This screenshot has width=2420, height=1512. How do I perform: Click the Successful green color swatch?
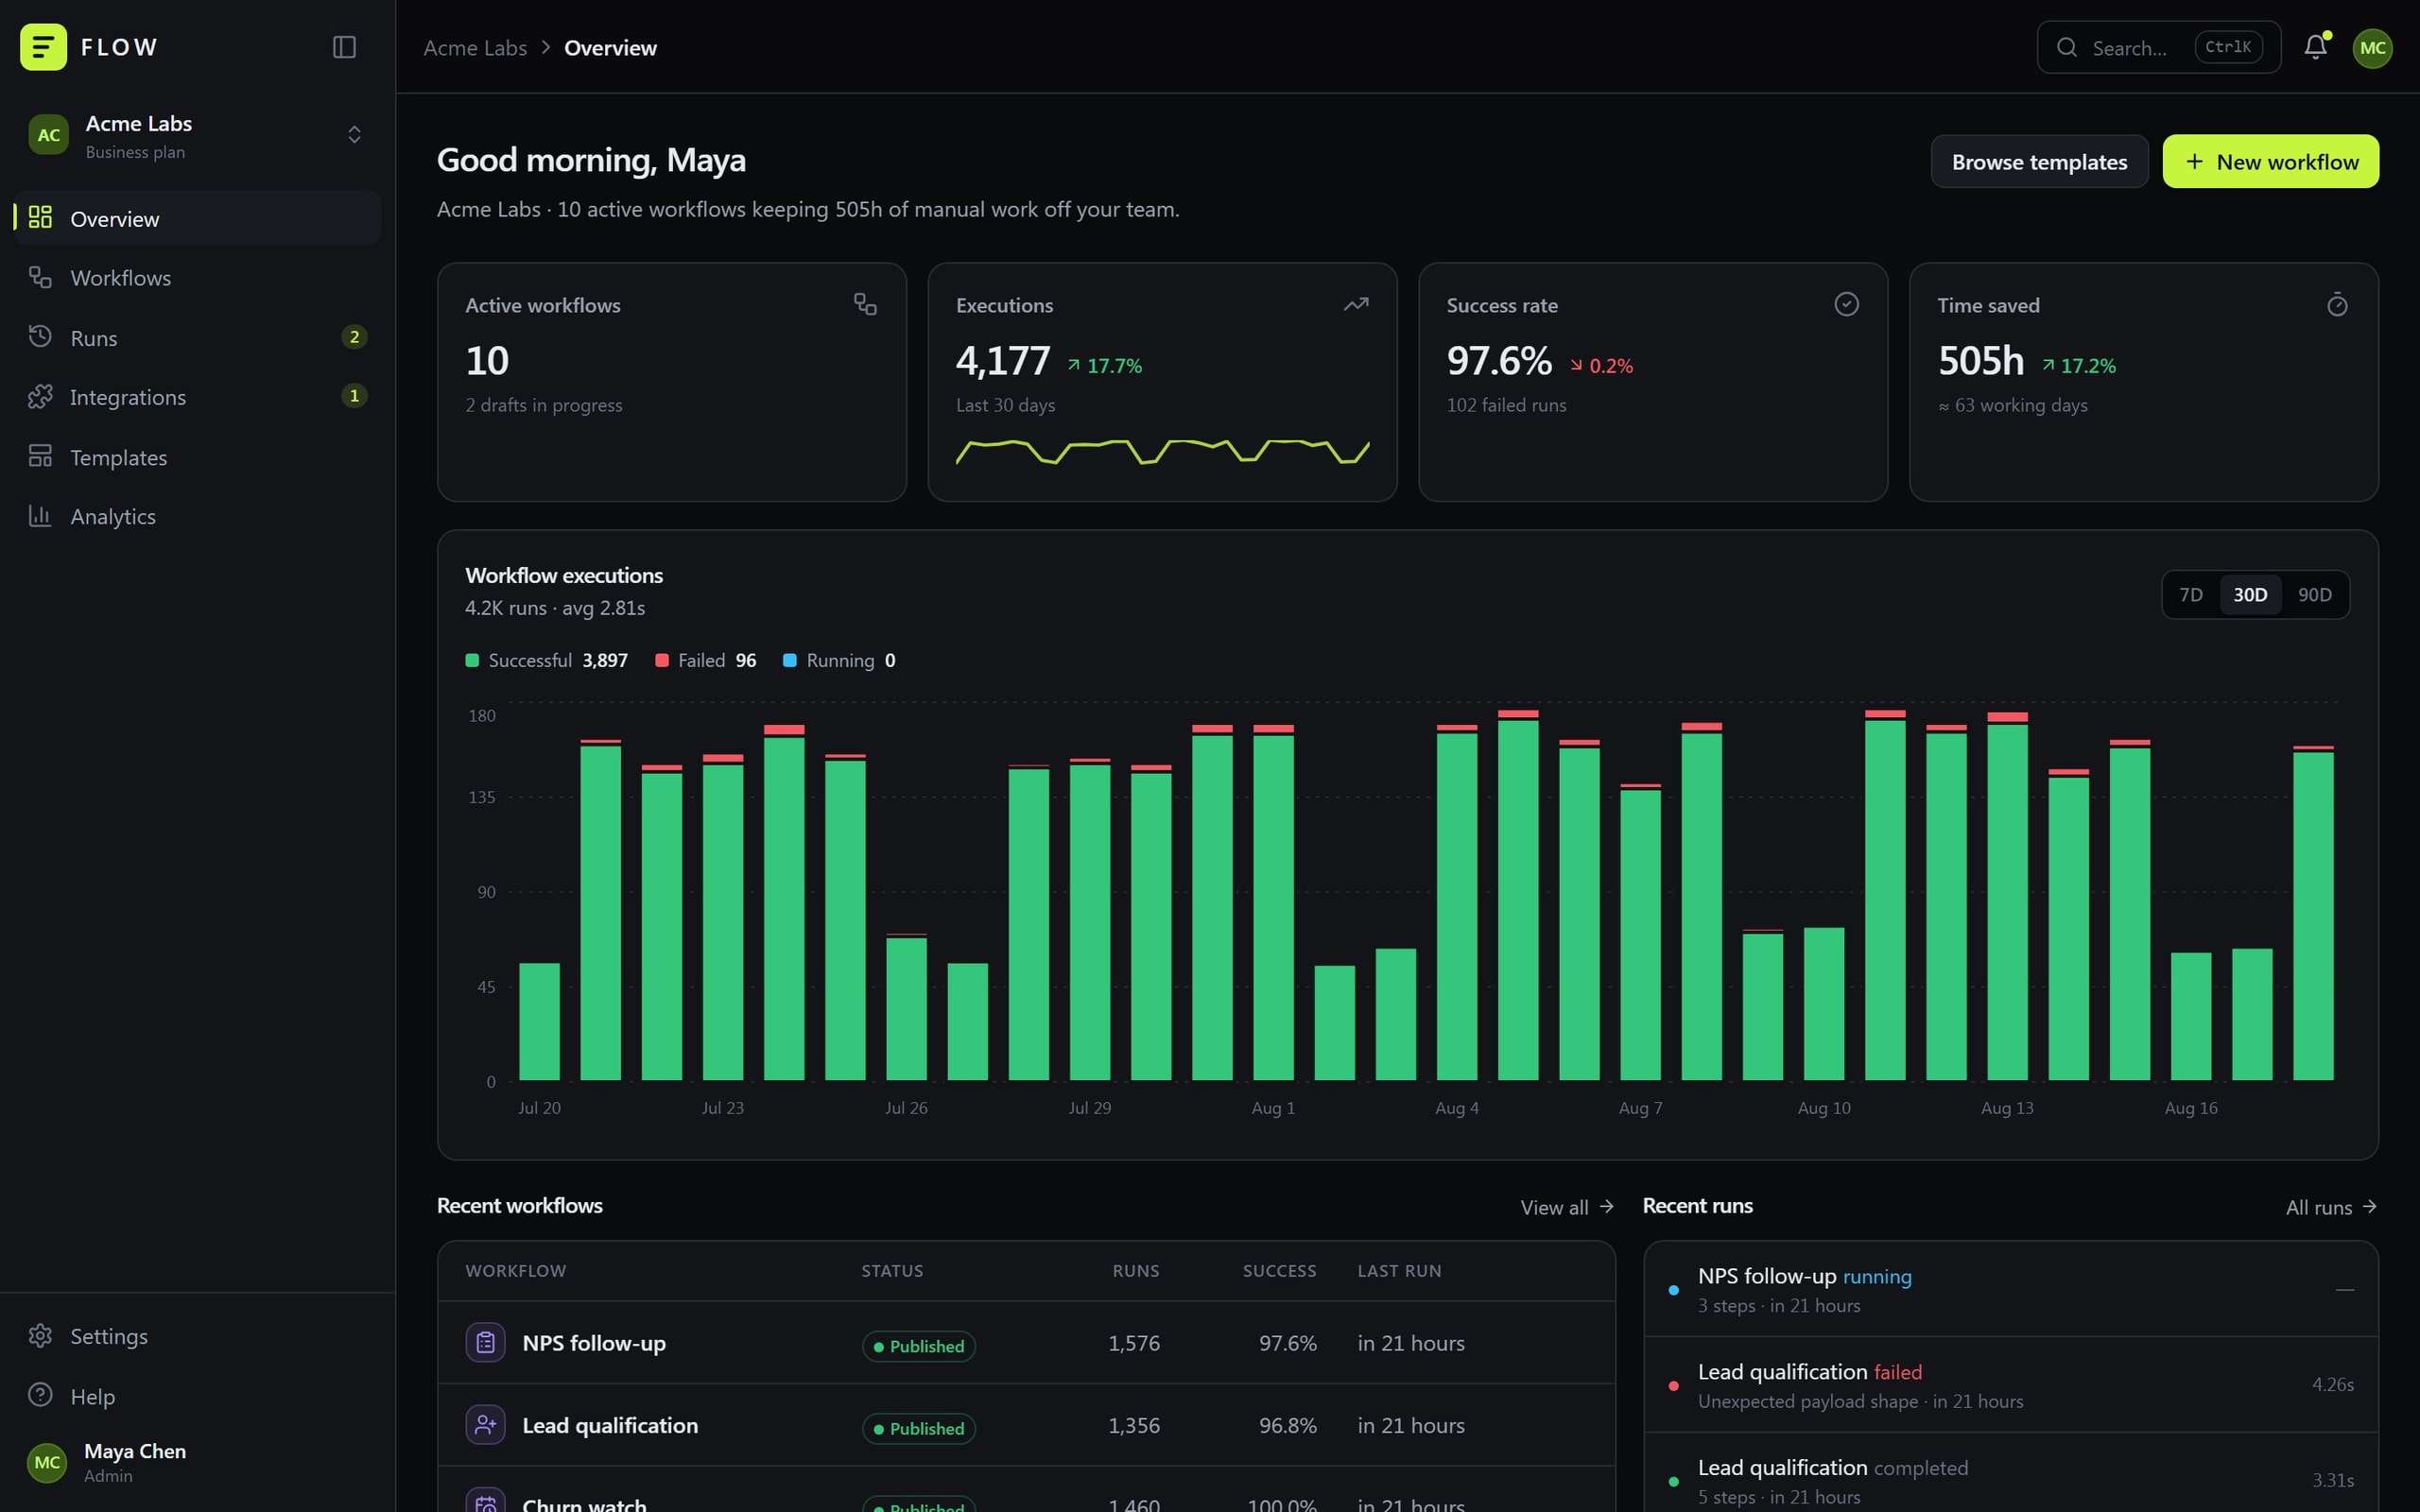[x=472, y=660]
